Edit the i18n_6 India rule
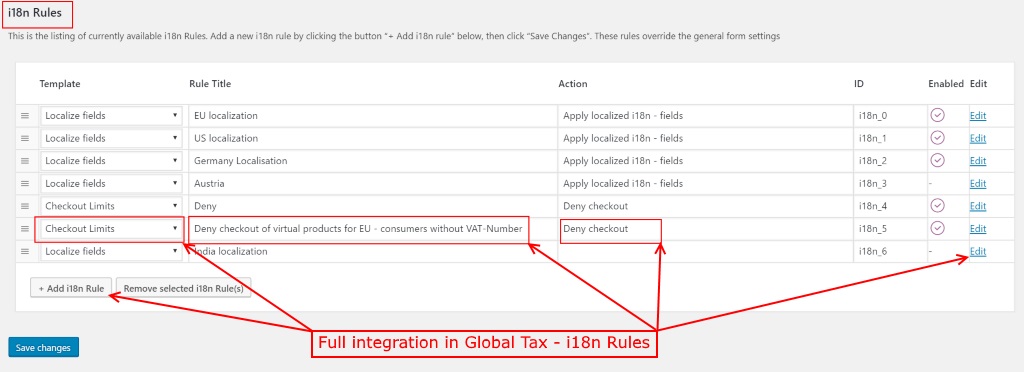1024x372 pixels. pos(978,251)
